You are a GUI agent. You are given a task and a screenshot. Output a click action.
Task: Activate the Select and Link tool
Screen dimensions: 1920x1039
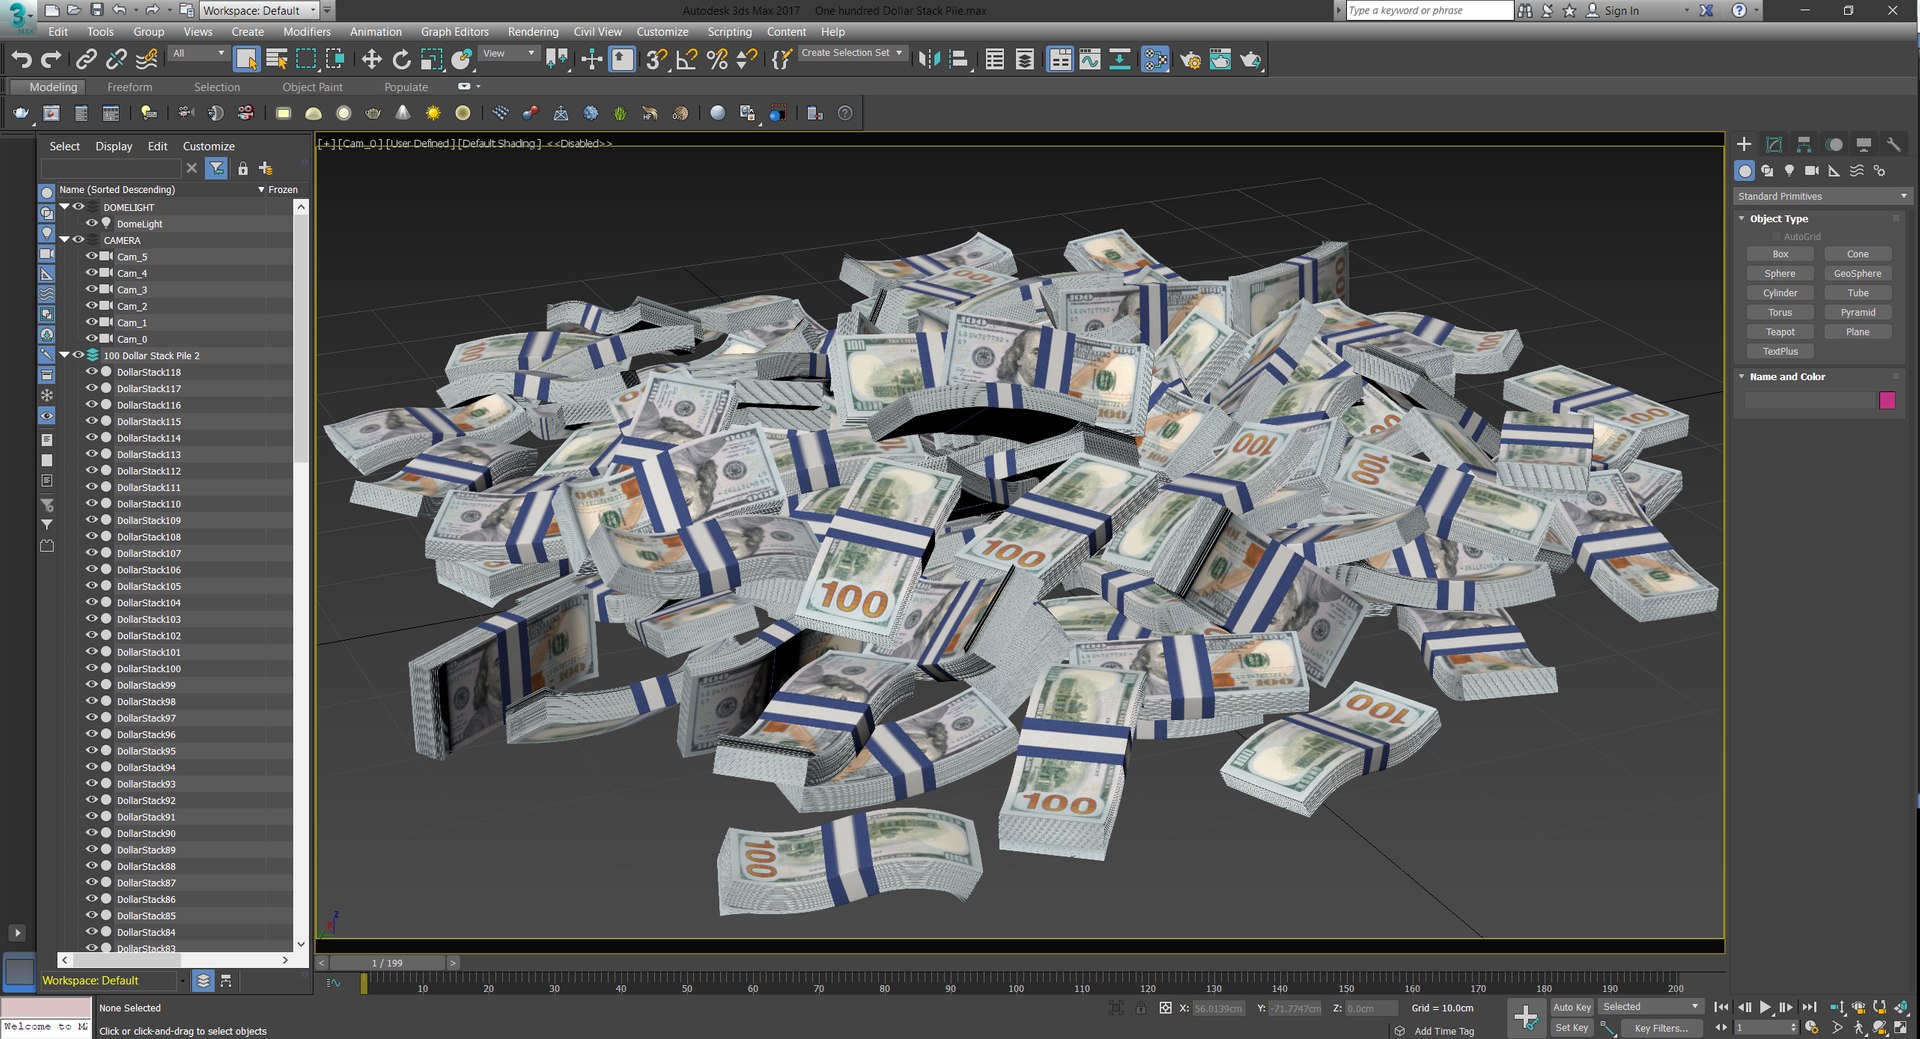click(87, 60)
